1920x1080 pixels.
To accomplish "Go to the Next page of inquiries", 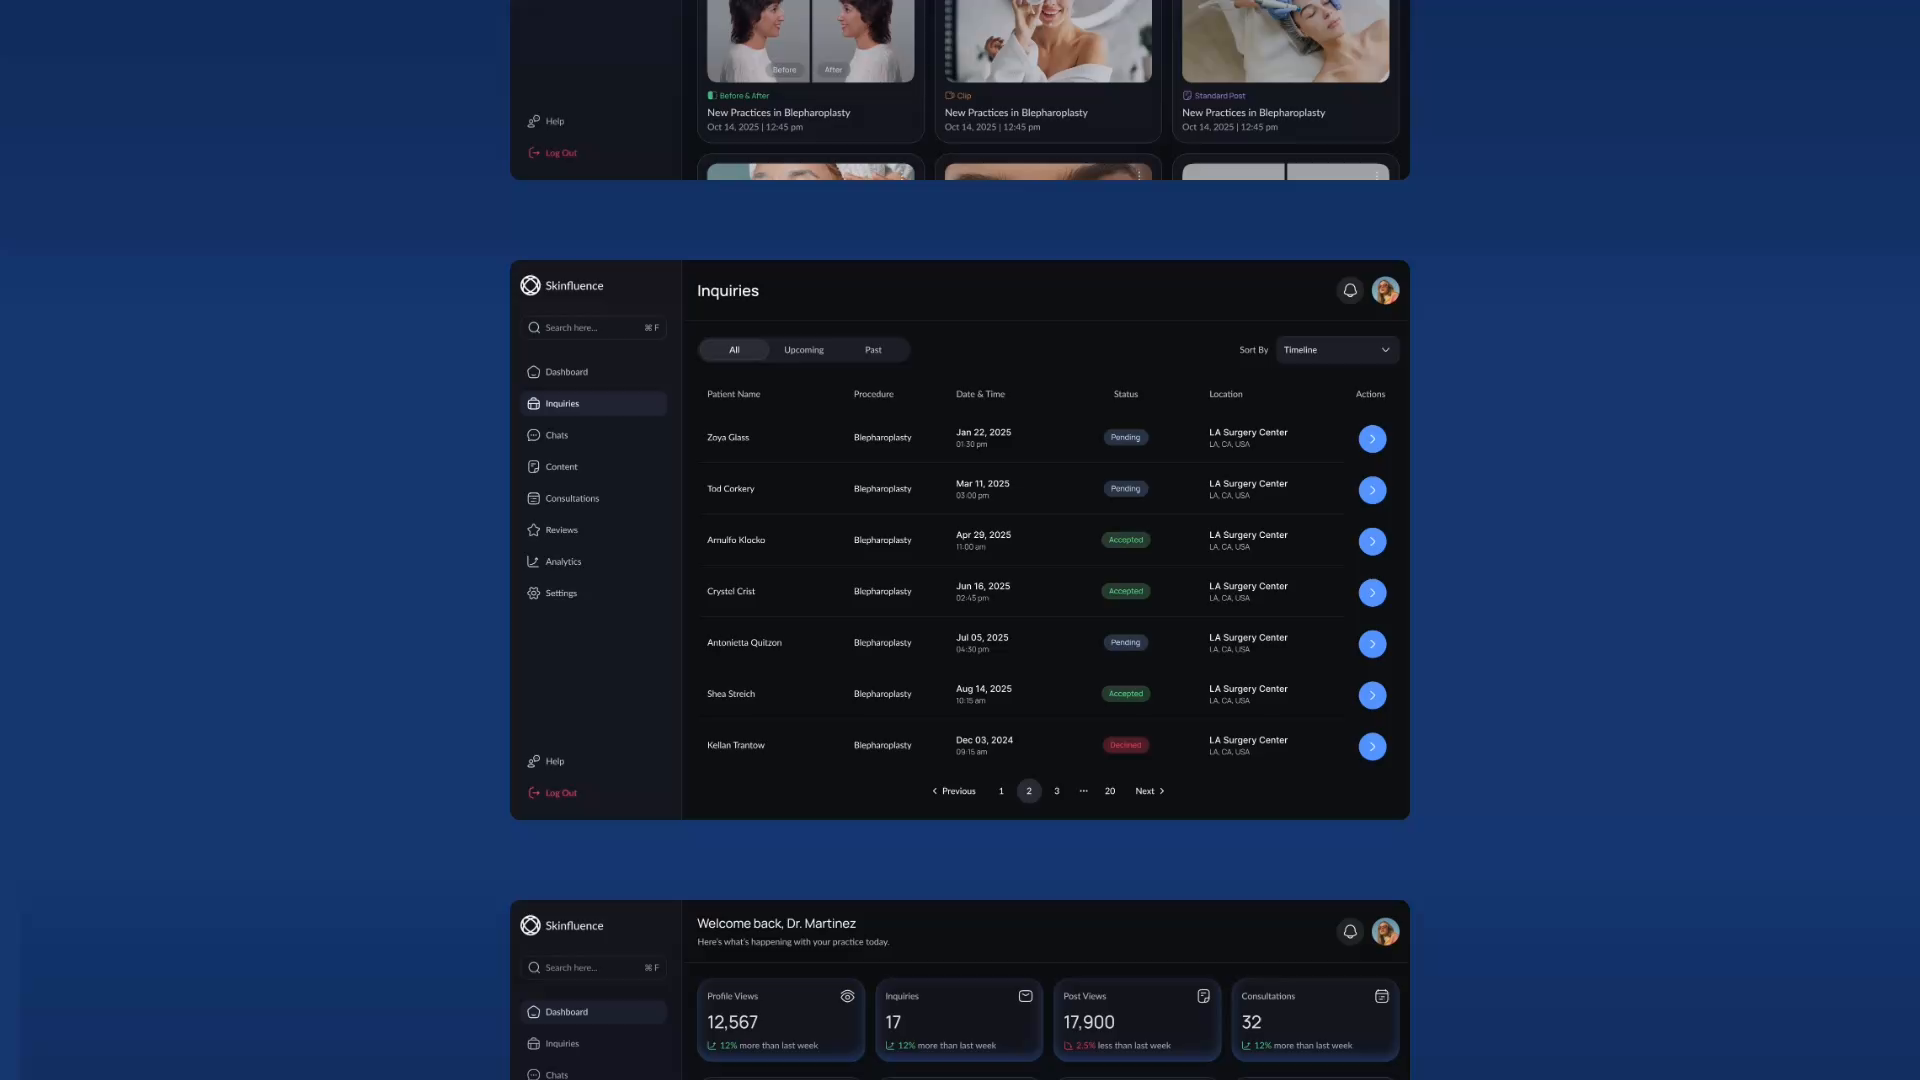I will pos(1148,790).
